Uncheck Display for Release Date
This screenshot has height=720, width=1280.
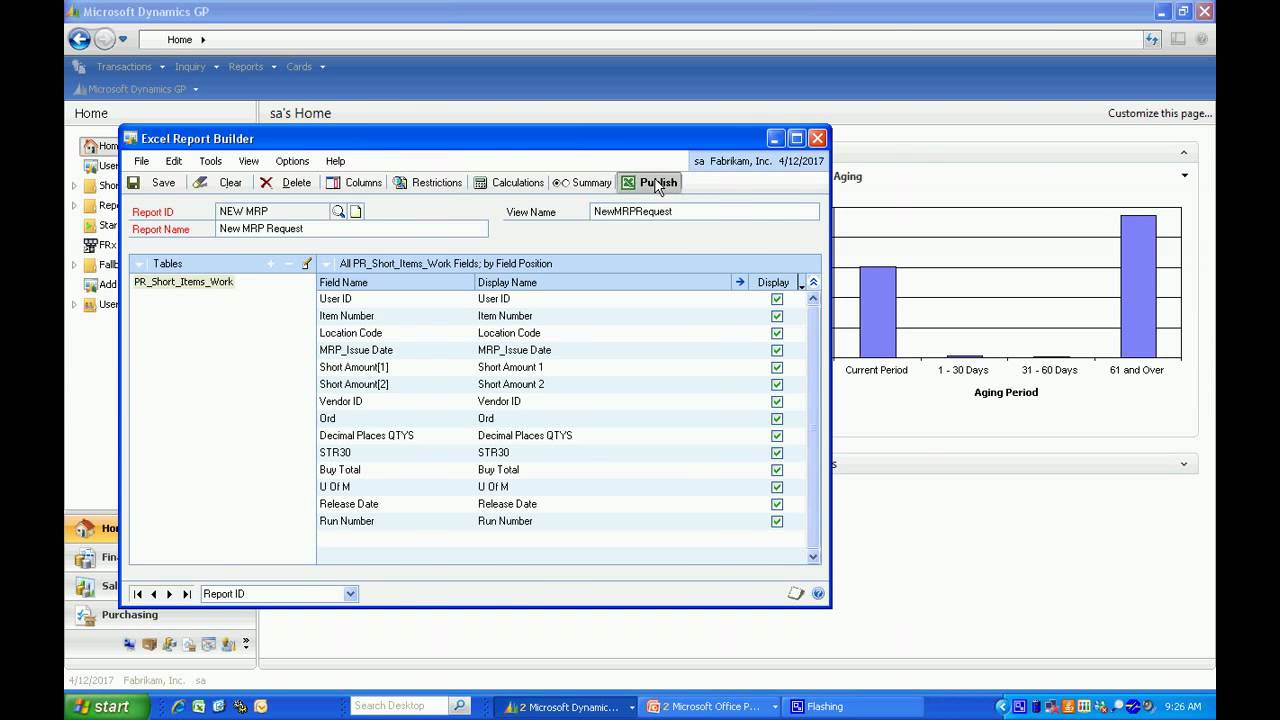(777, 504)
